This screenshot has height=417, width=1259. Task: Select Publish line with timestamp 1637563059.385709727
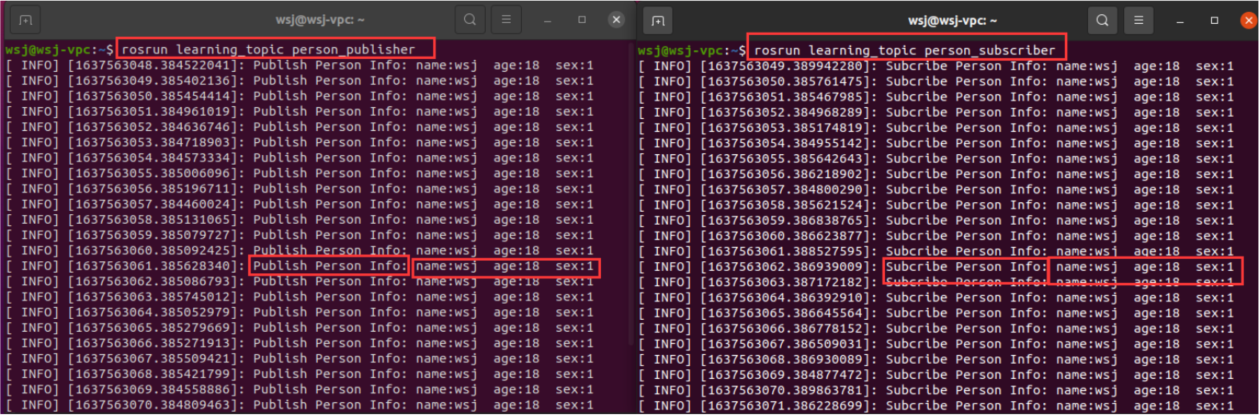pyautogui.click(x=299, y=236)
